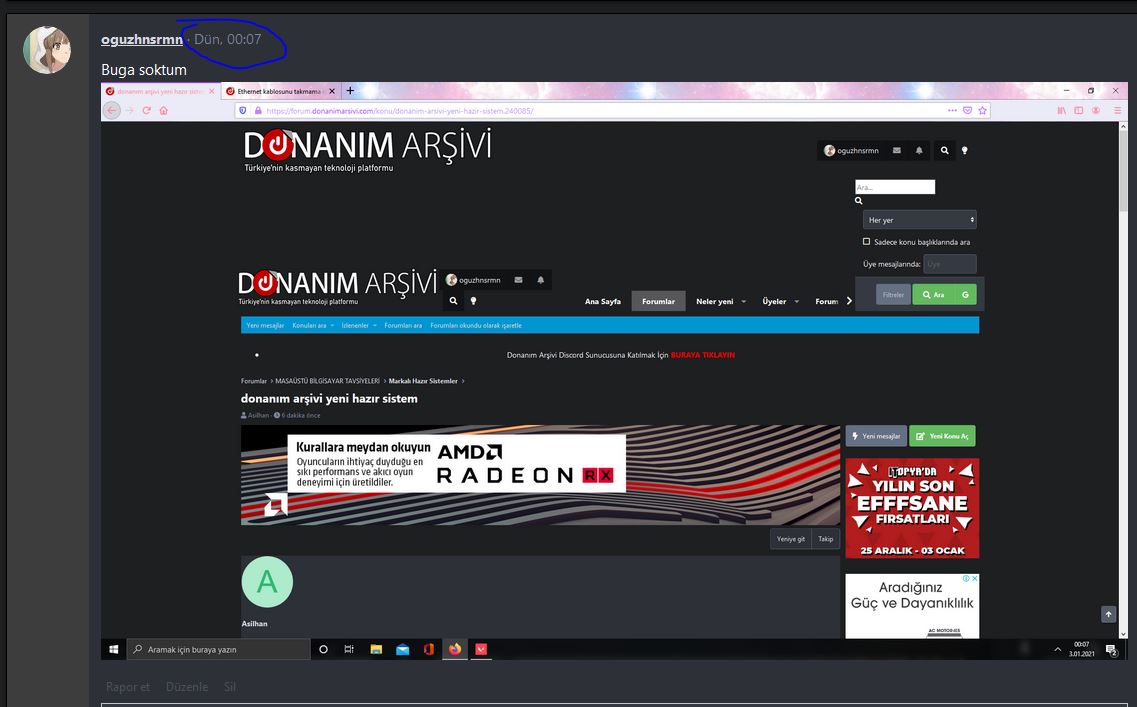Screen dimensions: 1137x707
Task: Expand the Üyeler menu arrow
Action: pos(796,302)
